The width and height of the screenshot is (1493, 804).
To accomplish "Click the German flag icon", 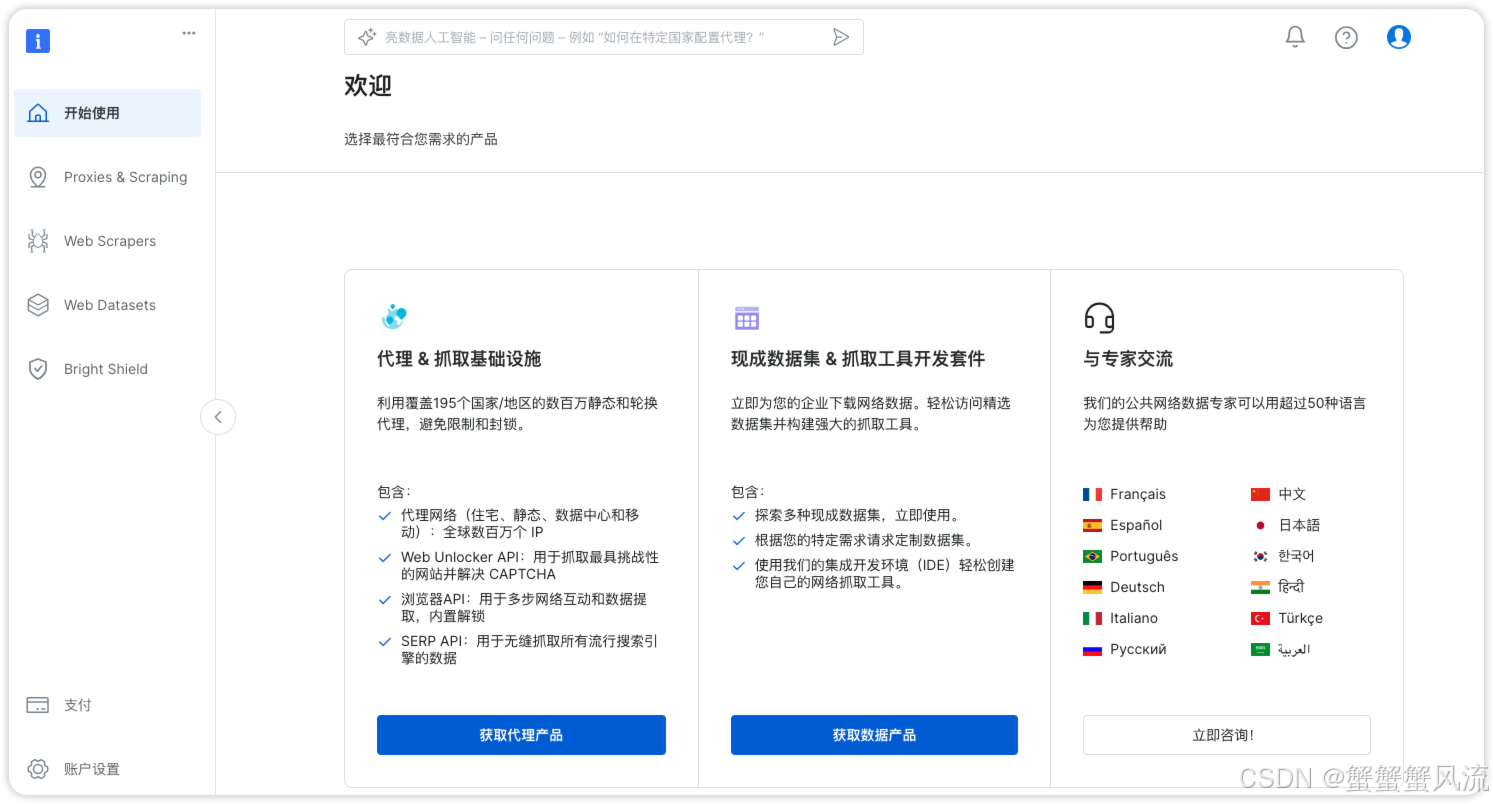I will [x=1092, y=587].
